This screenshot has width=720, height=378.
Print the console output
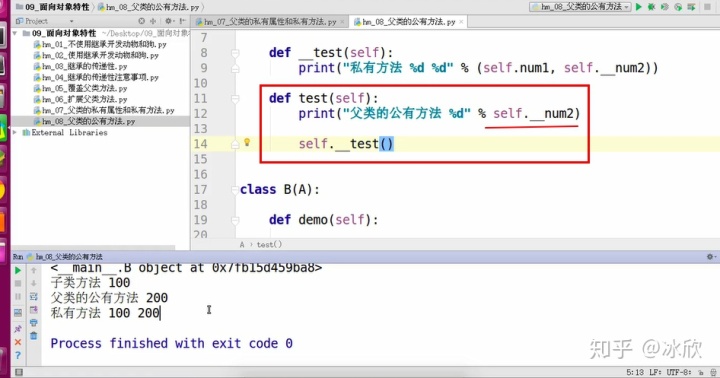(34, 323)
